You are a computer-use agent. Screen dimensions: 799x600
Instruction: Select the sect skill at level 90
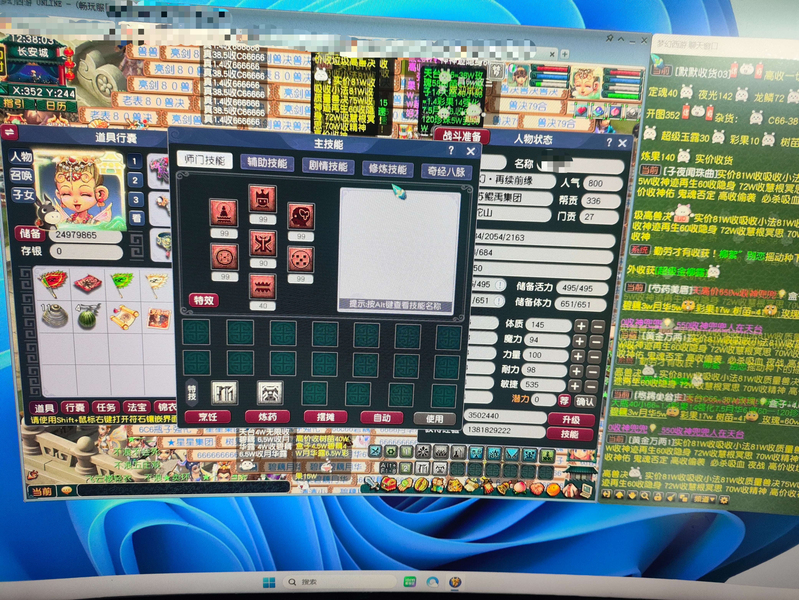[262, 243]
